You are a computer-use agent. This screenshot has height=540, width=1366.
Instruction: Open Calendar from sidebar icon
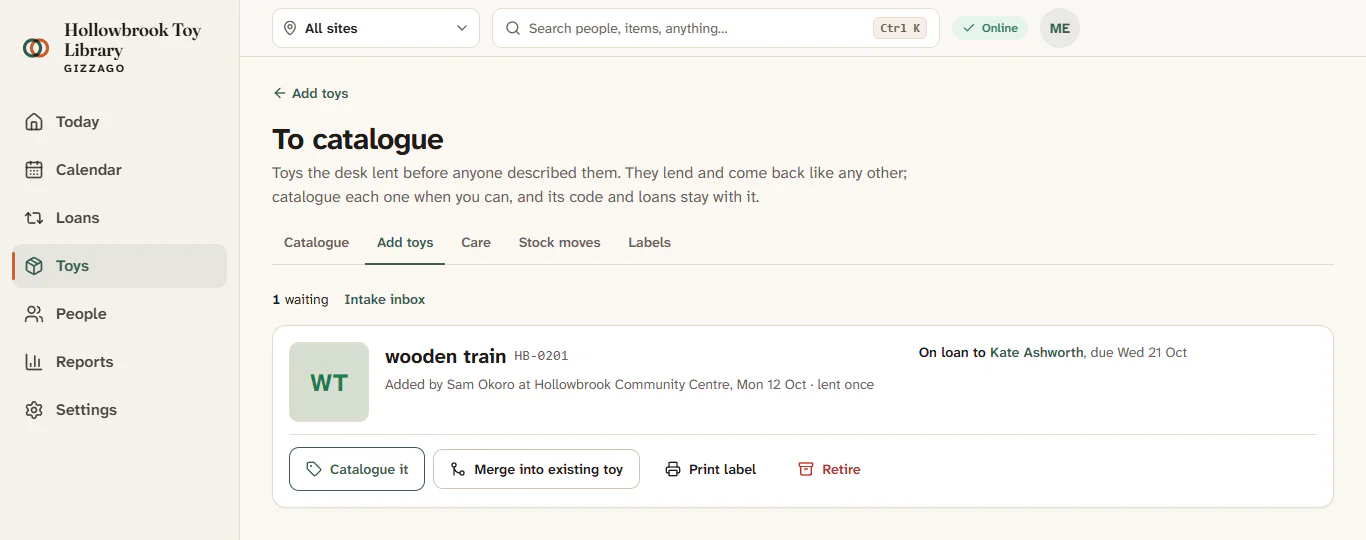[x=34, y=170]
